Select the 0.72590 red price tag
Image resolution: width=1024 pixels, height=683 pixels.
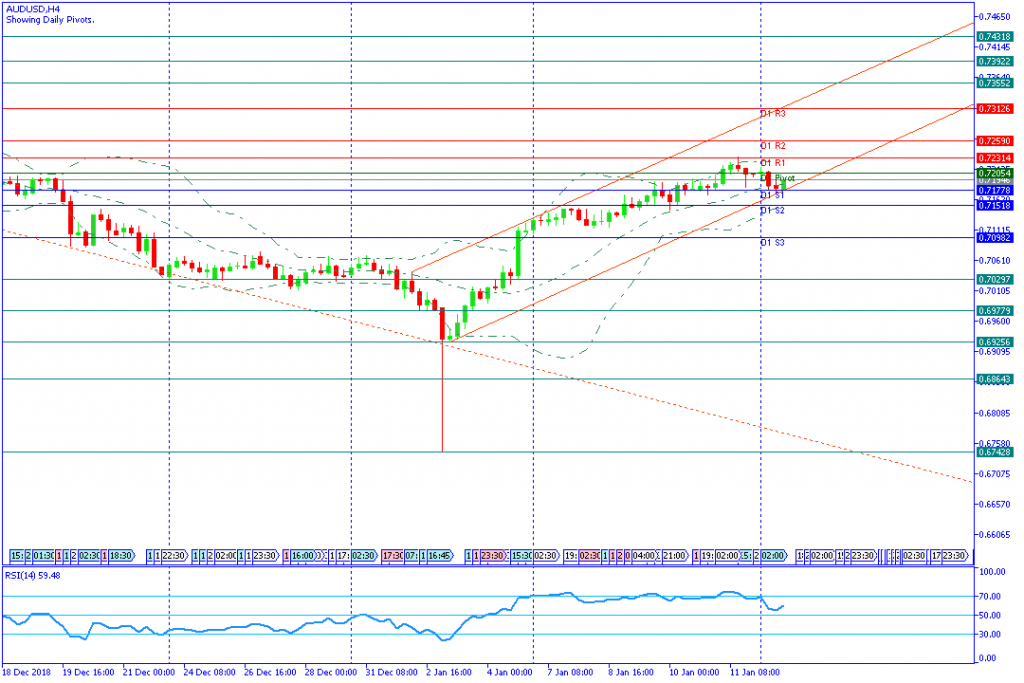point(995,140)
